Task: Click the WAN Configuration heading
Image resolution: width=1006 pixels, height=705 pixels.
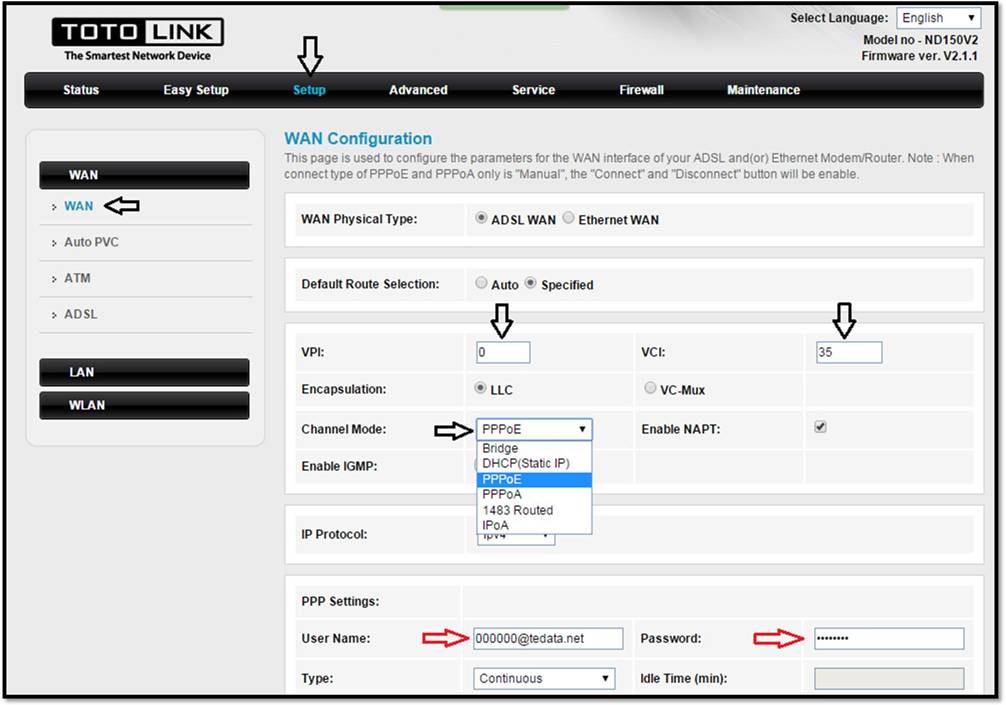Action: coord(358,139)
